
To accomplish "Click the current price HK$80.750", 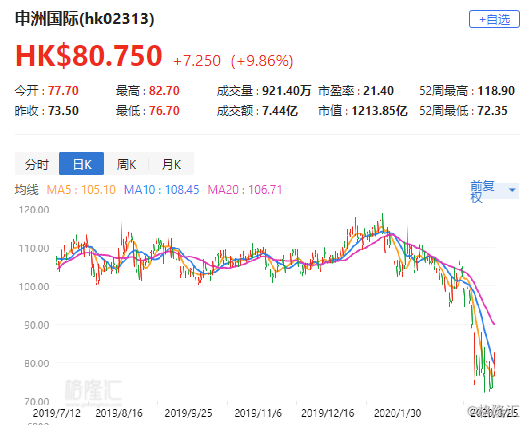I will 89,55.
